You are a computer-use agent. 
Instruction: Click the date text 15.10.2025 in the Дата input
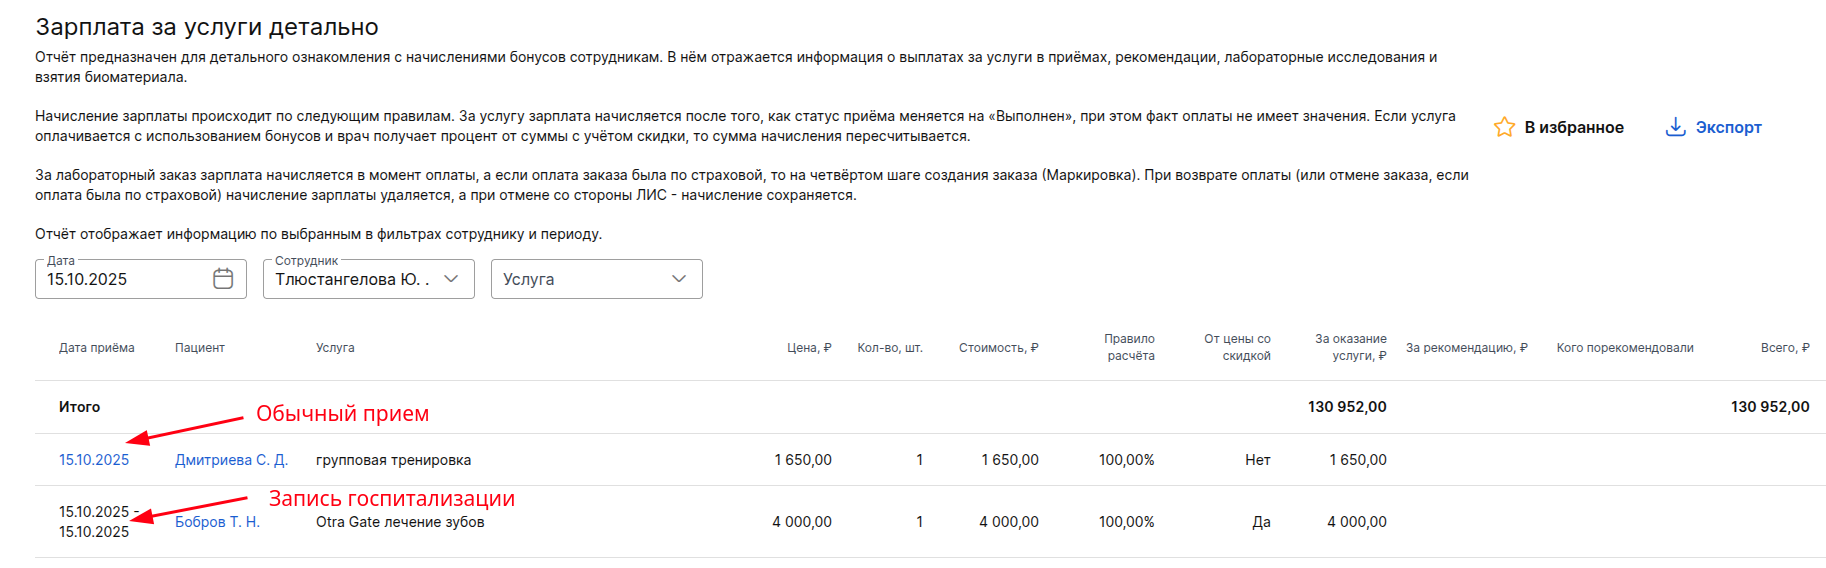point(88,280)
